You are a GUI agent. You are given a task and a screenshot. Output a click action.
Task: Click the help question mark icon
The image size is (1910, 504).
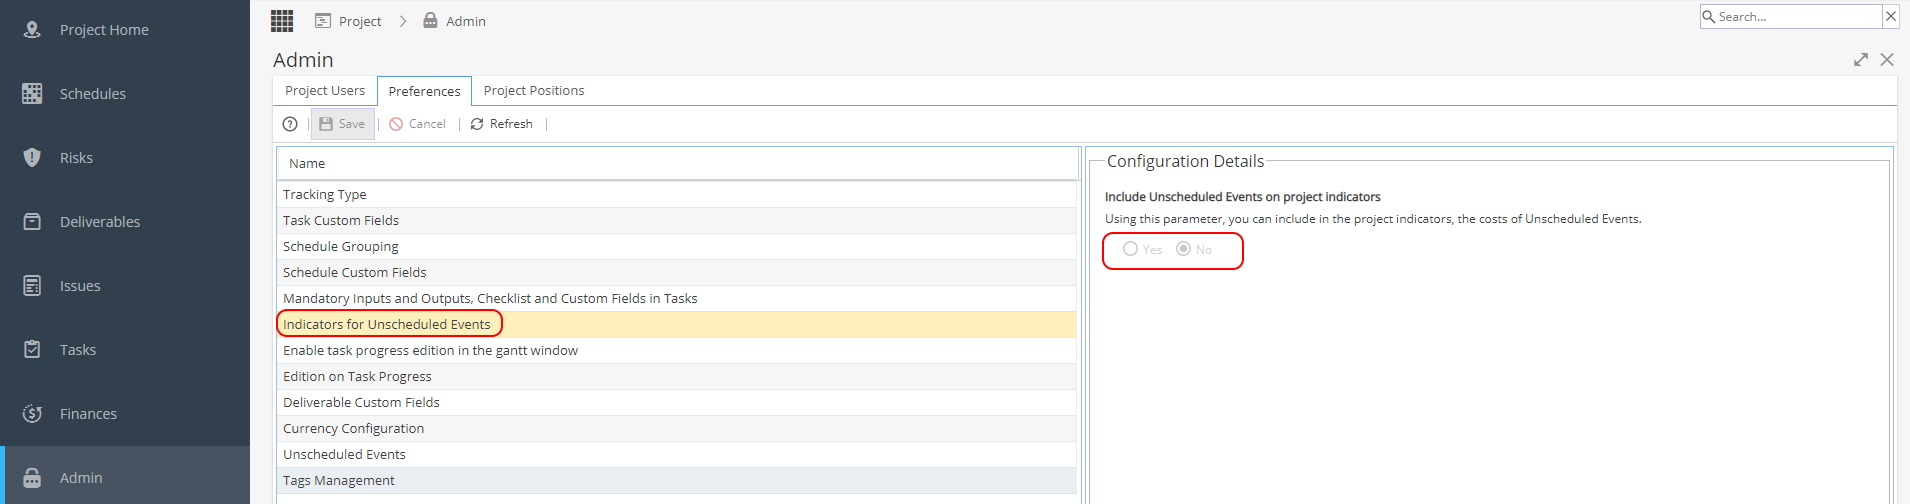pyautogui.click(x=290, y=124)
